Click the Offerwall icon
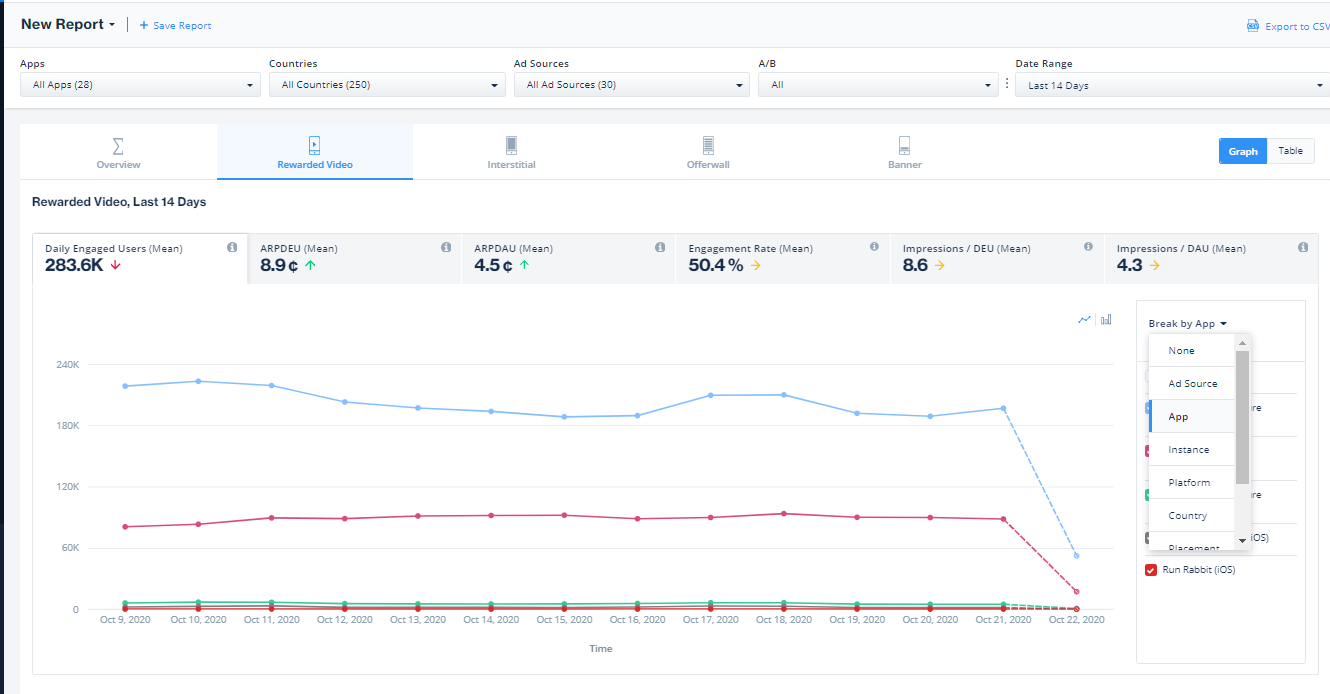Viewport: 1330px width, 694px height. click(708, 143)
